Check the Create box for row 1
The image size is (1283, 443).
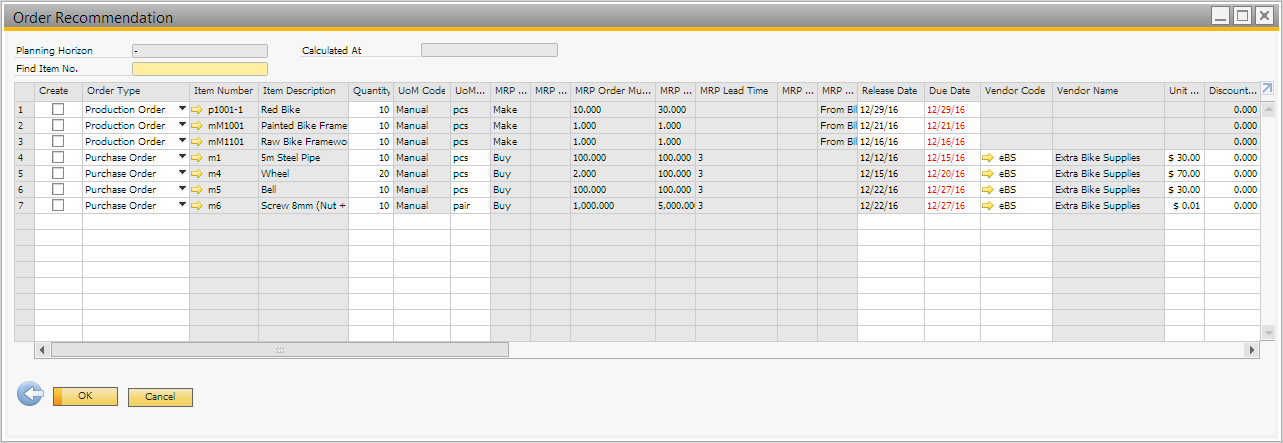[58, 110]
